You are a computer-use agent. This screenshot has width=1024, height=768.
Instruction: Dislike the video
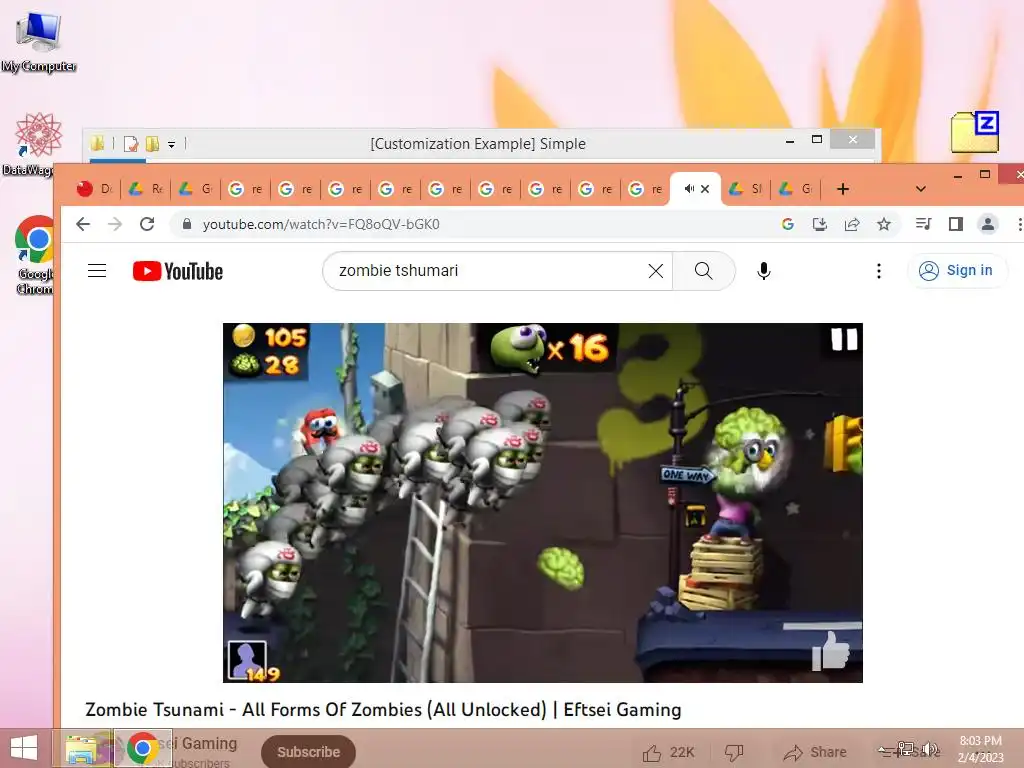click(734, 752)
